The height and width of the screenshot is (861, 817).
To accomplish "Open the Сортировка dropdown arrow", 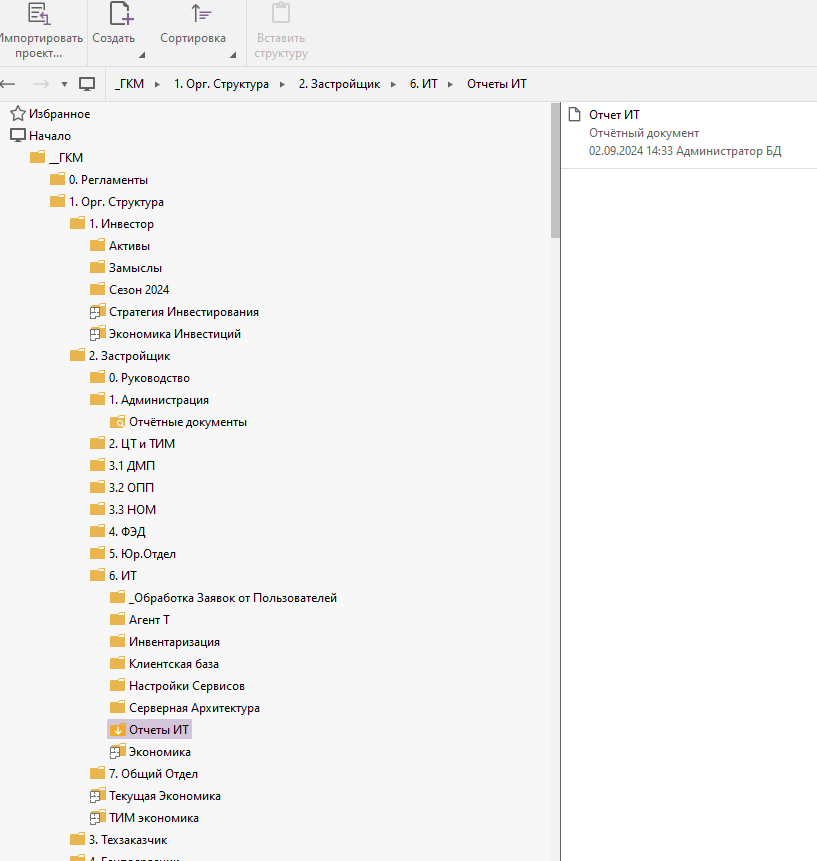I will click(233, 55).
